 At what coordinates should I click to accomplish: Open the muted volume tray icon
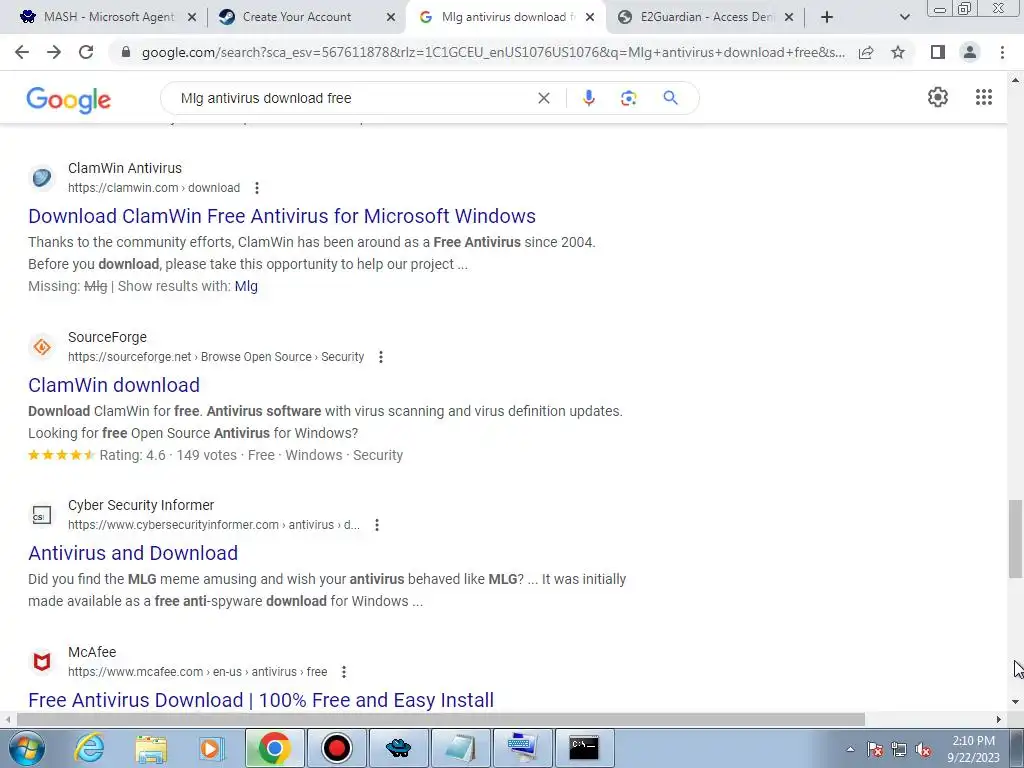tap(923, 750)
